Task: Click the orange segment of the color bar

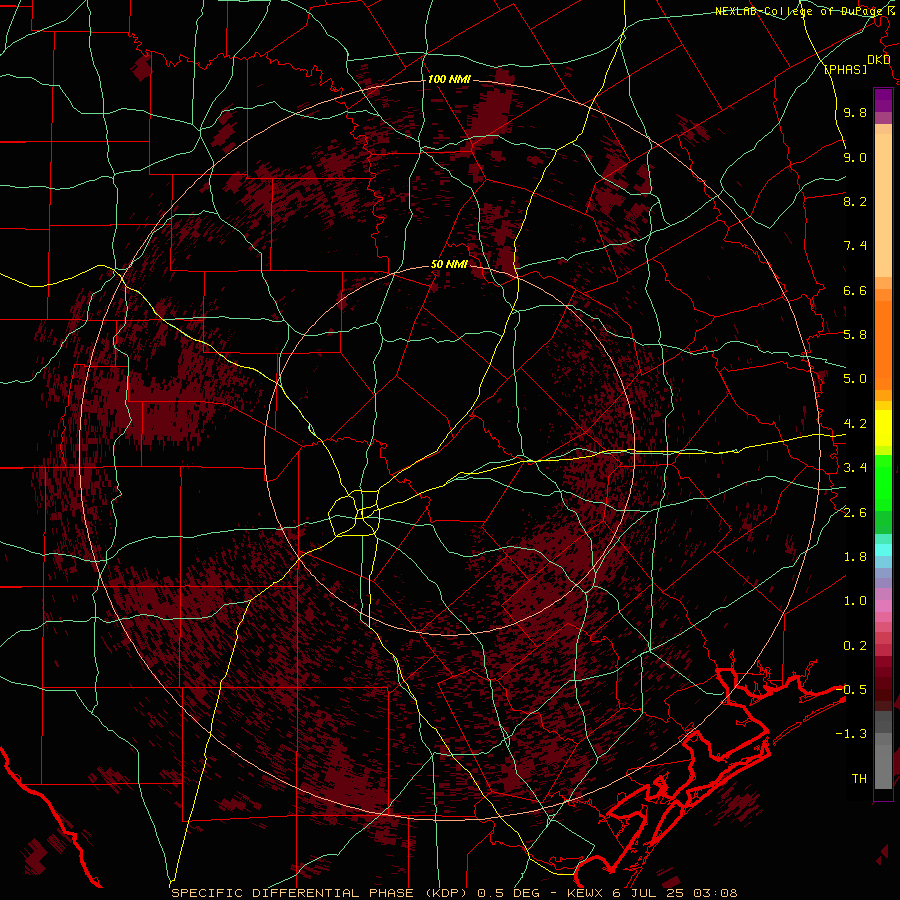Action: pos(883,346)
